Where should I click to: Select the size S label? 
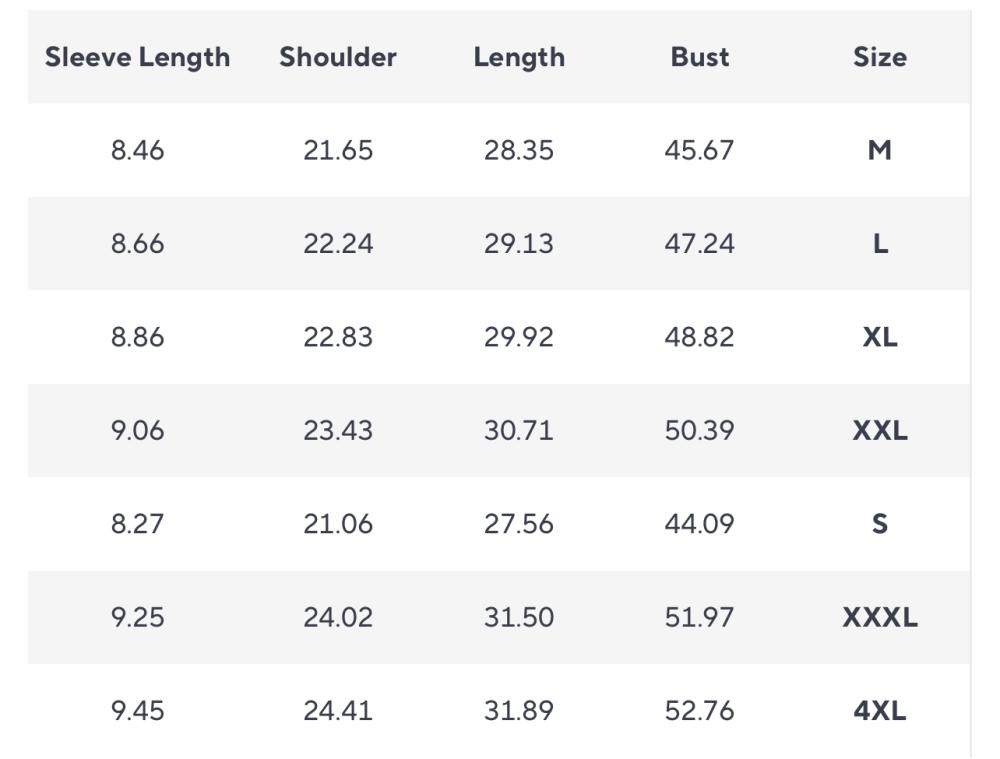coord(880,524)
